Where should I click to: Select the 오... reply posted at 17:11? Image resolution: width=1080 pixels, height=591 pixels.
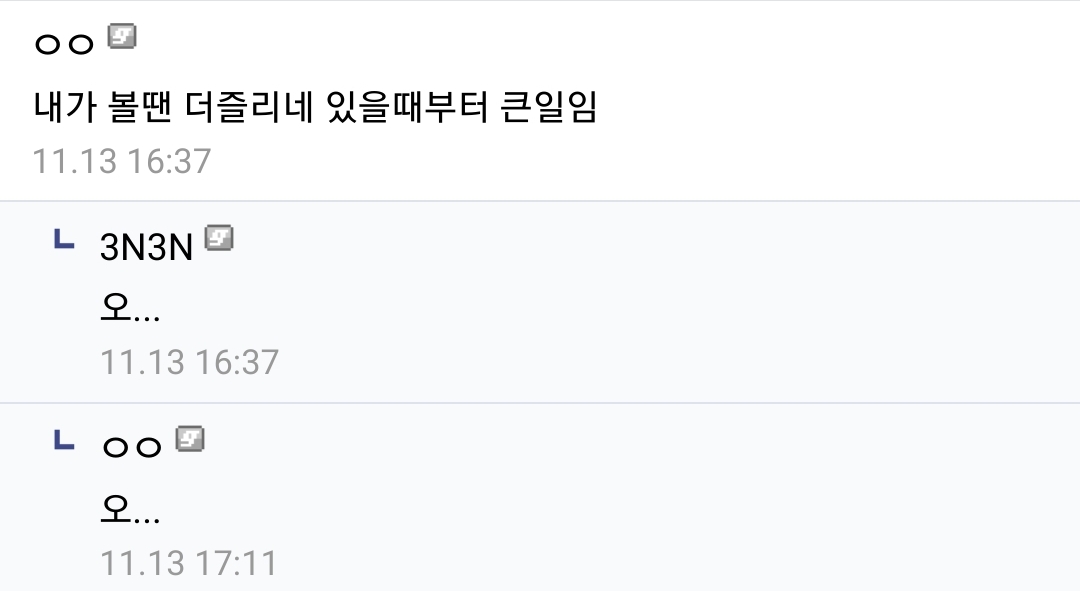point(130,509)
